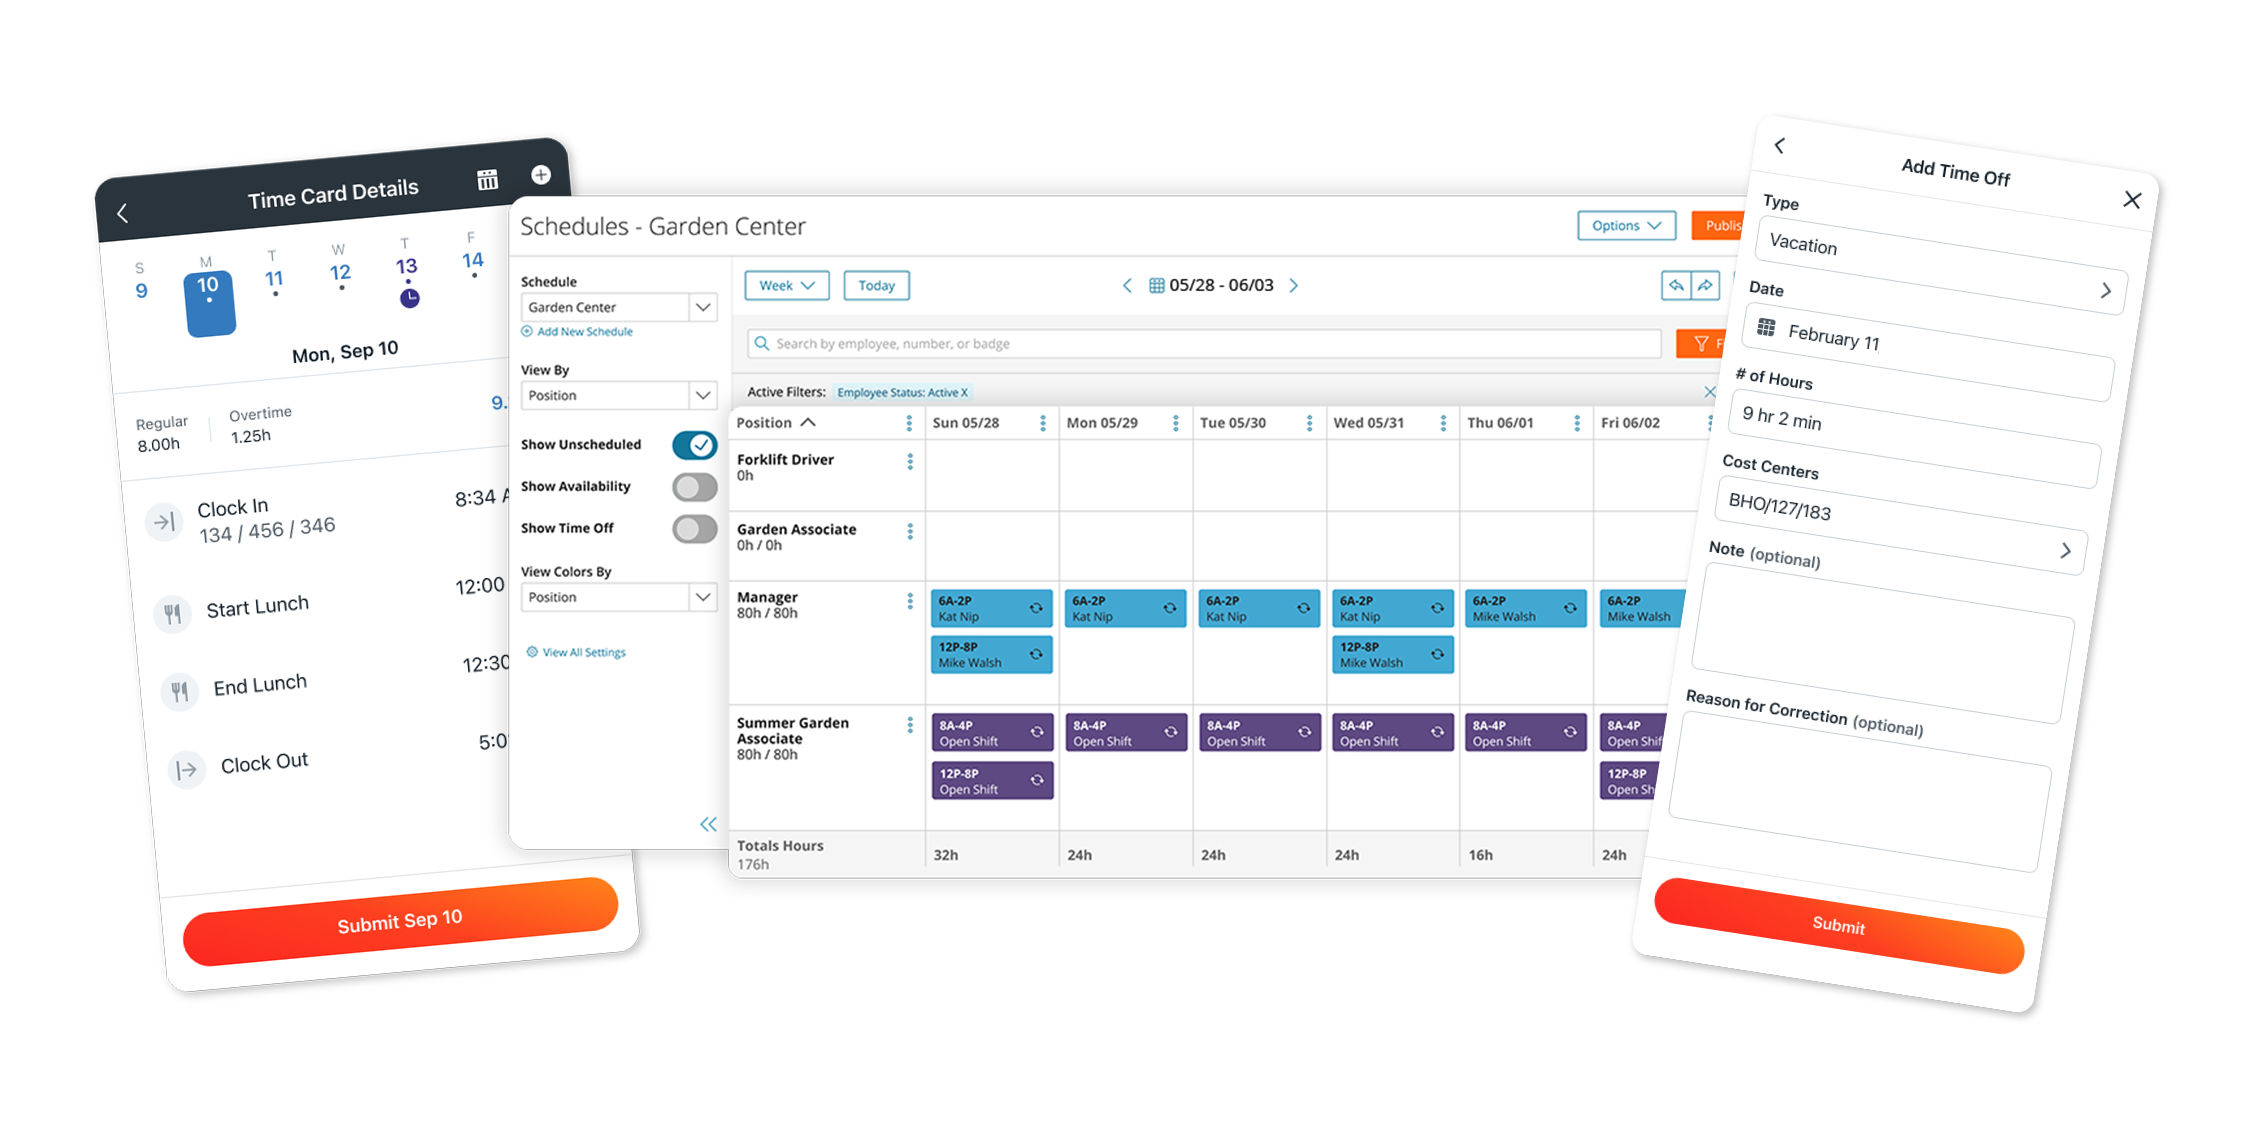Enable Show Time Off toggle
The height and width of the screenshot is (1125, 2251).
click(694, 529)
